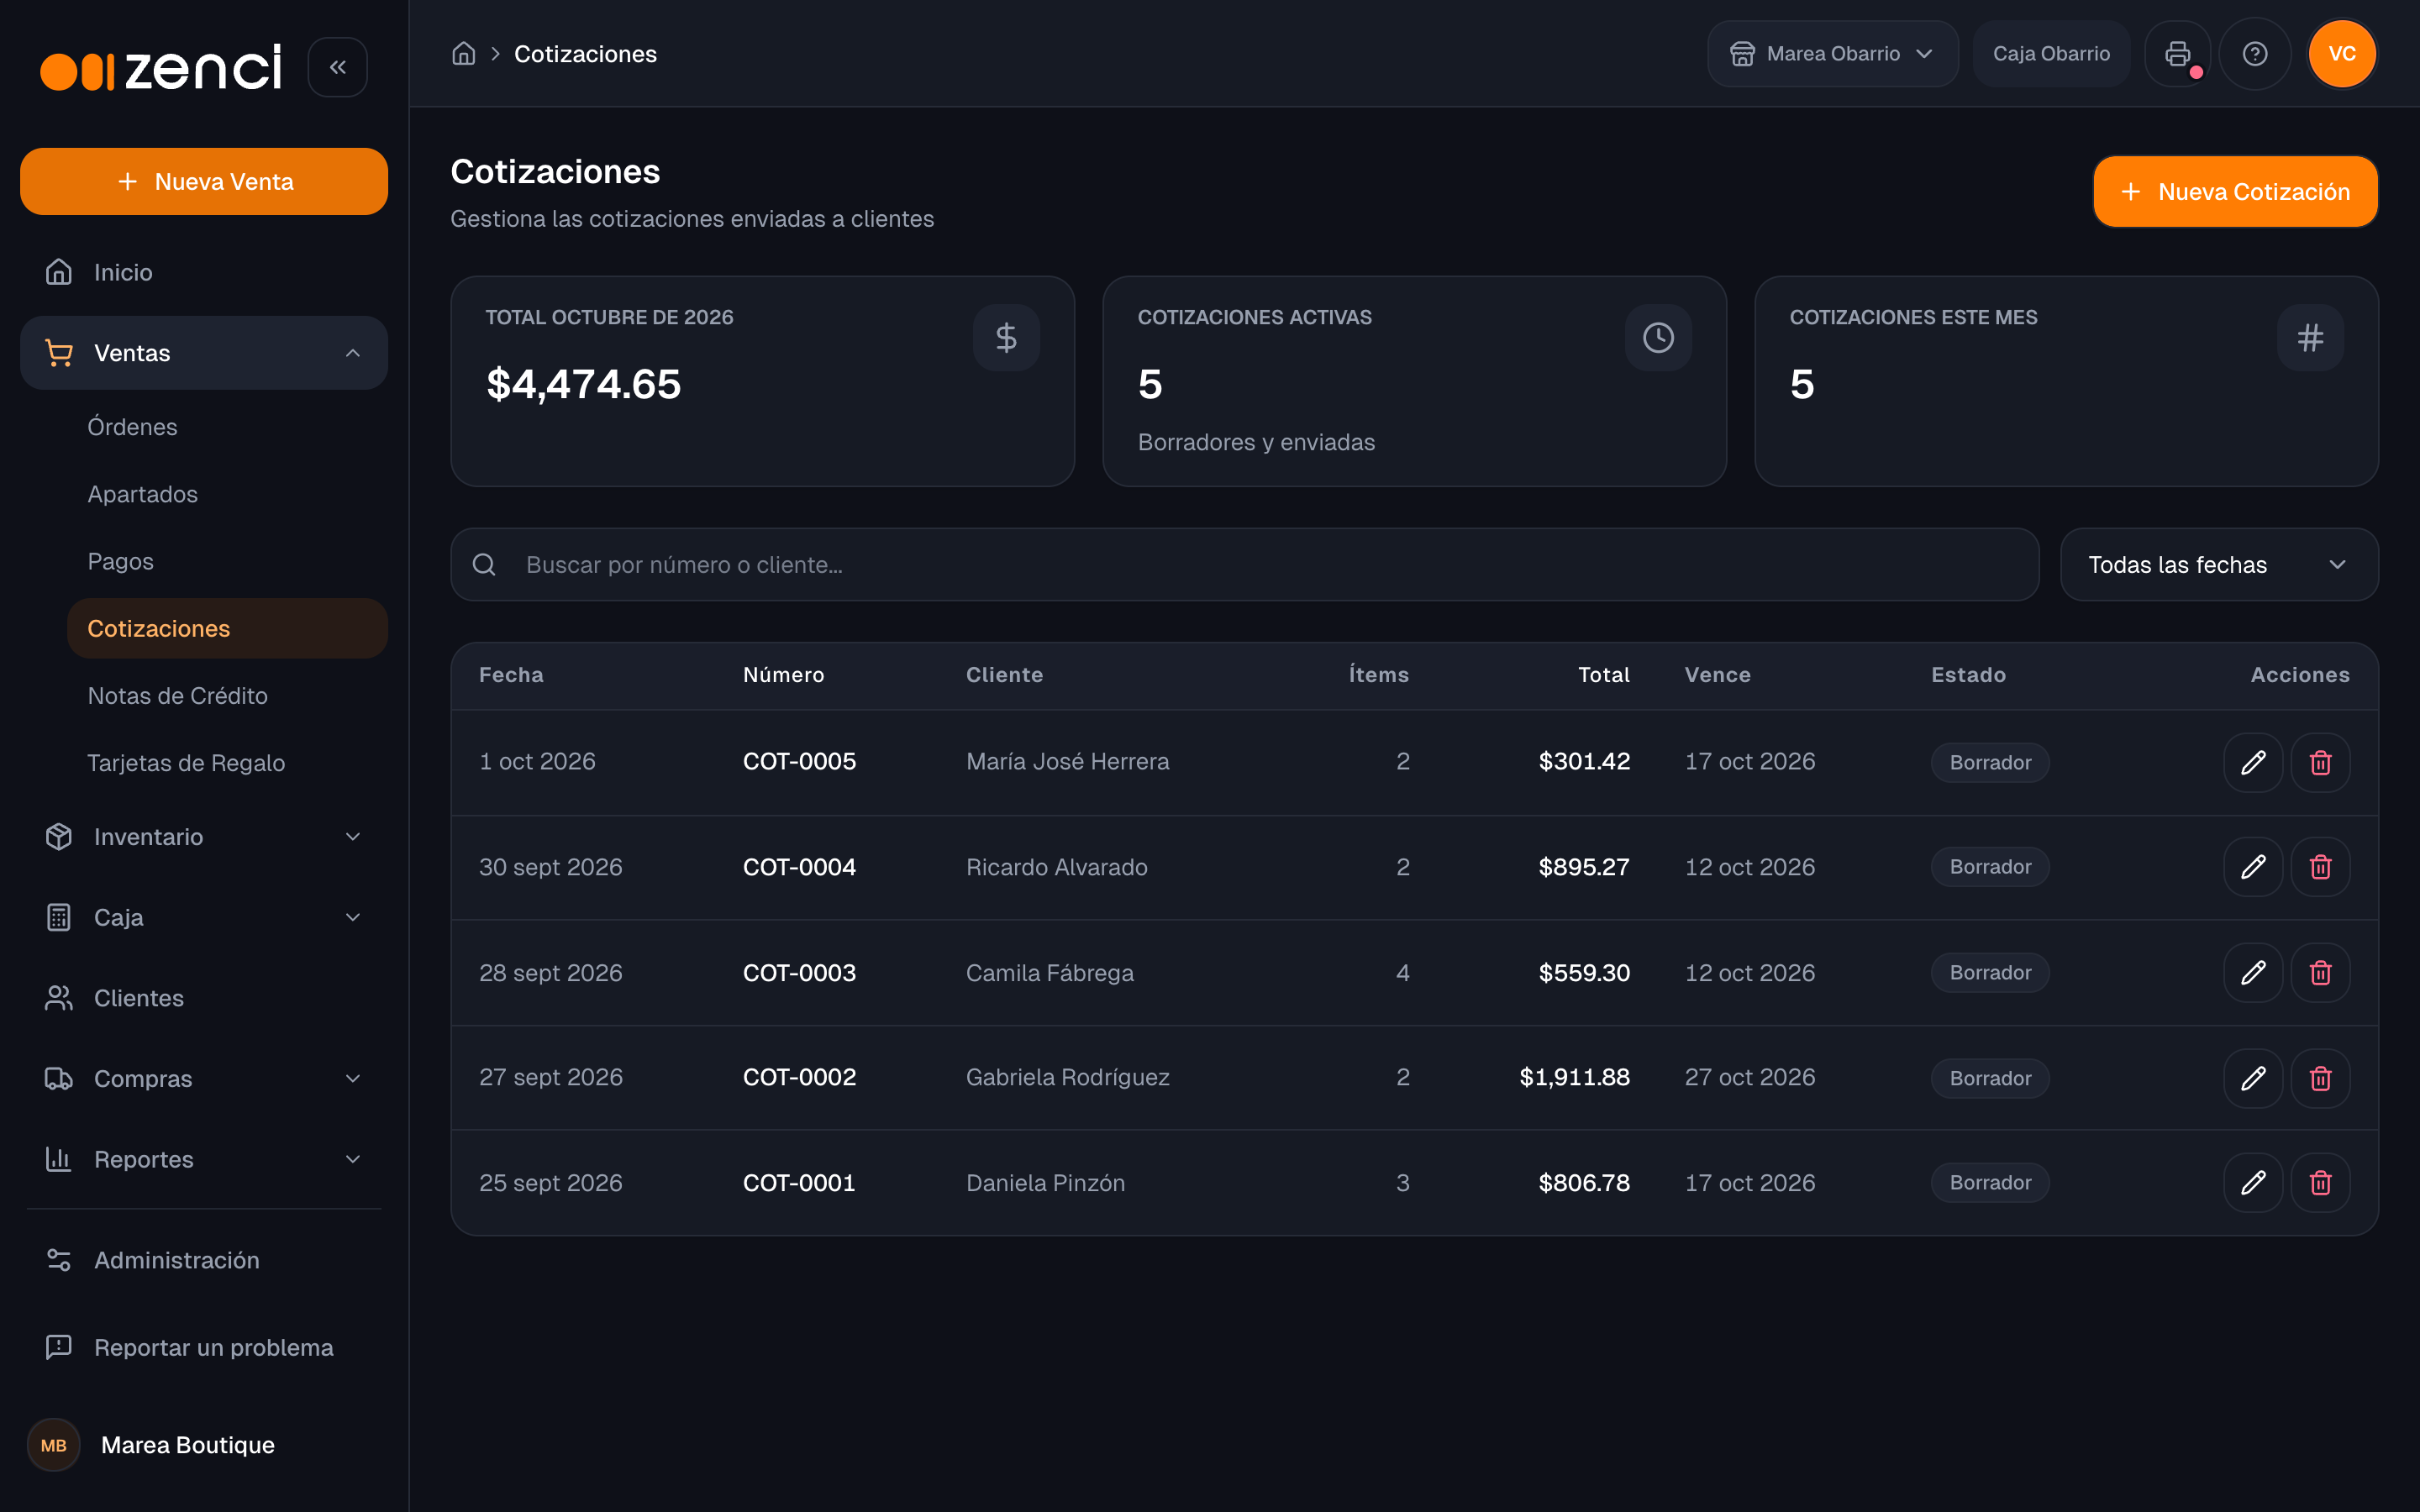The image size is (2420, 1512).
Task: Expand the Caja sidebar section
Action: click(204, 917)
